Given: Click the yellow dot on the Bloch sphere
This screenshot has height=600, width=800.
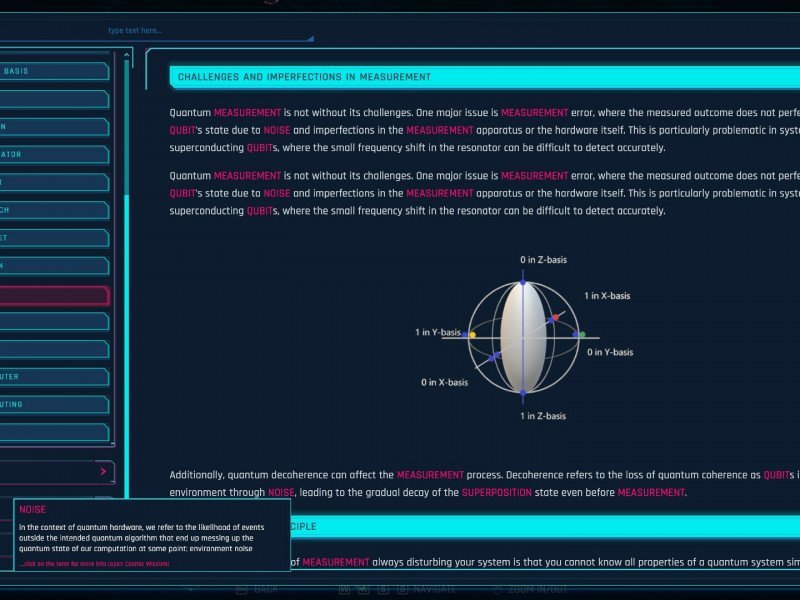Looking at the screenshot, I should (x=471, y=334).
